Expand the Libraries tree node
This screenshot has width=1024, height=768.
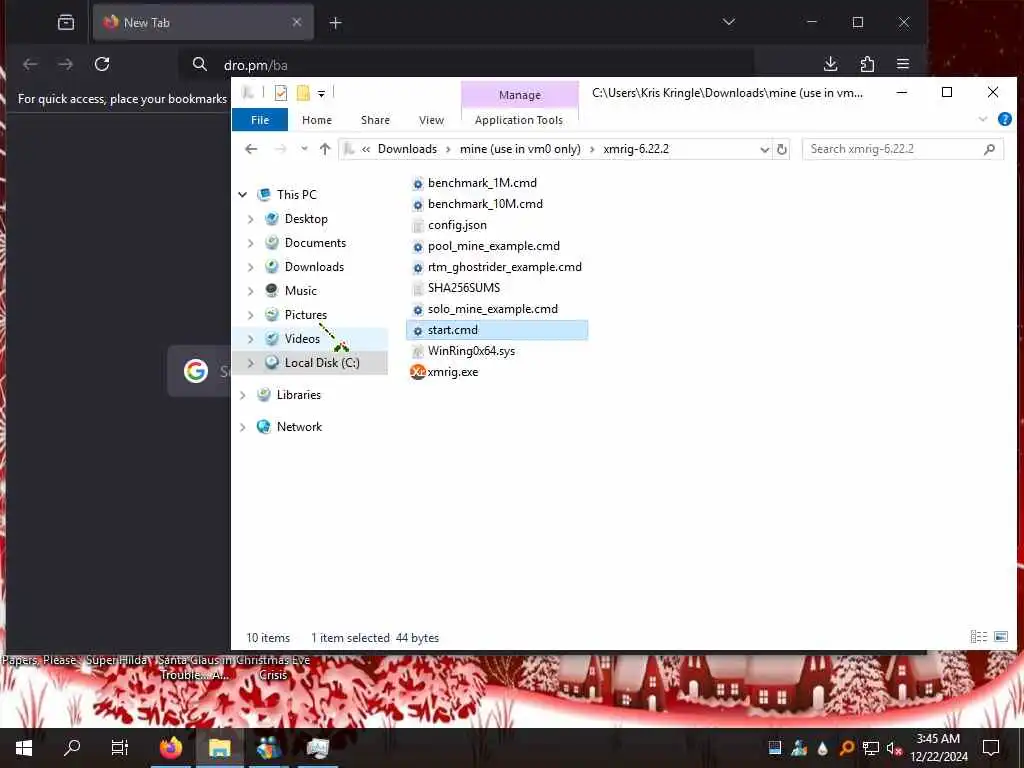(x=243, y=395)
